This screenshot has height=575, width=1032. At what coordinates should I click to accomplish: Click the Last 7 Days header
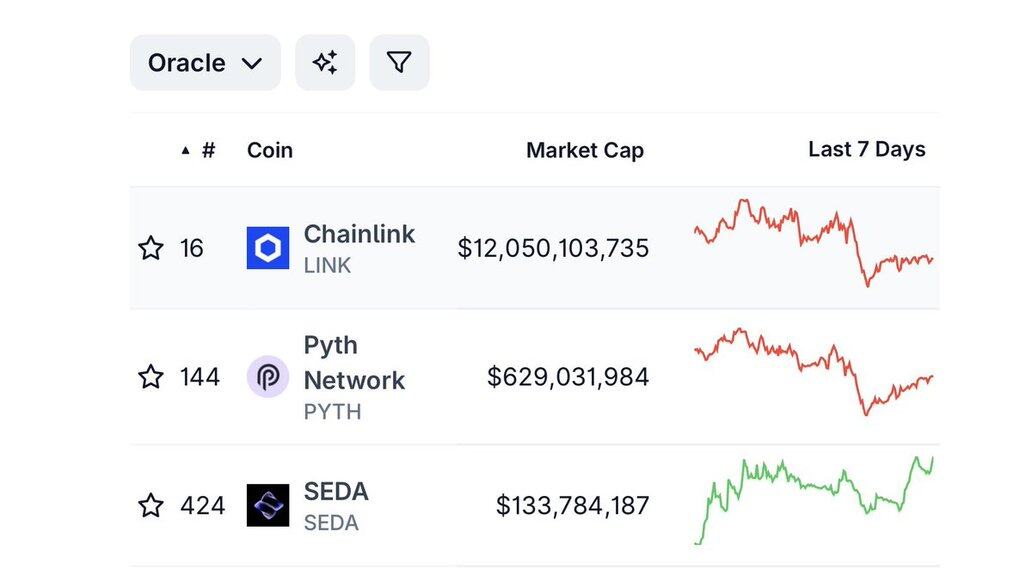coord(866,150)
